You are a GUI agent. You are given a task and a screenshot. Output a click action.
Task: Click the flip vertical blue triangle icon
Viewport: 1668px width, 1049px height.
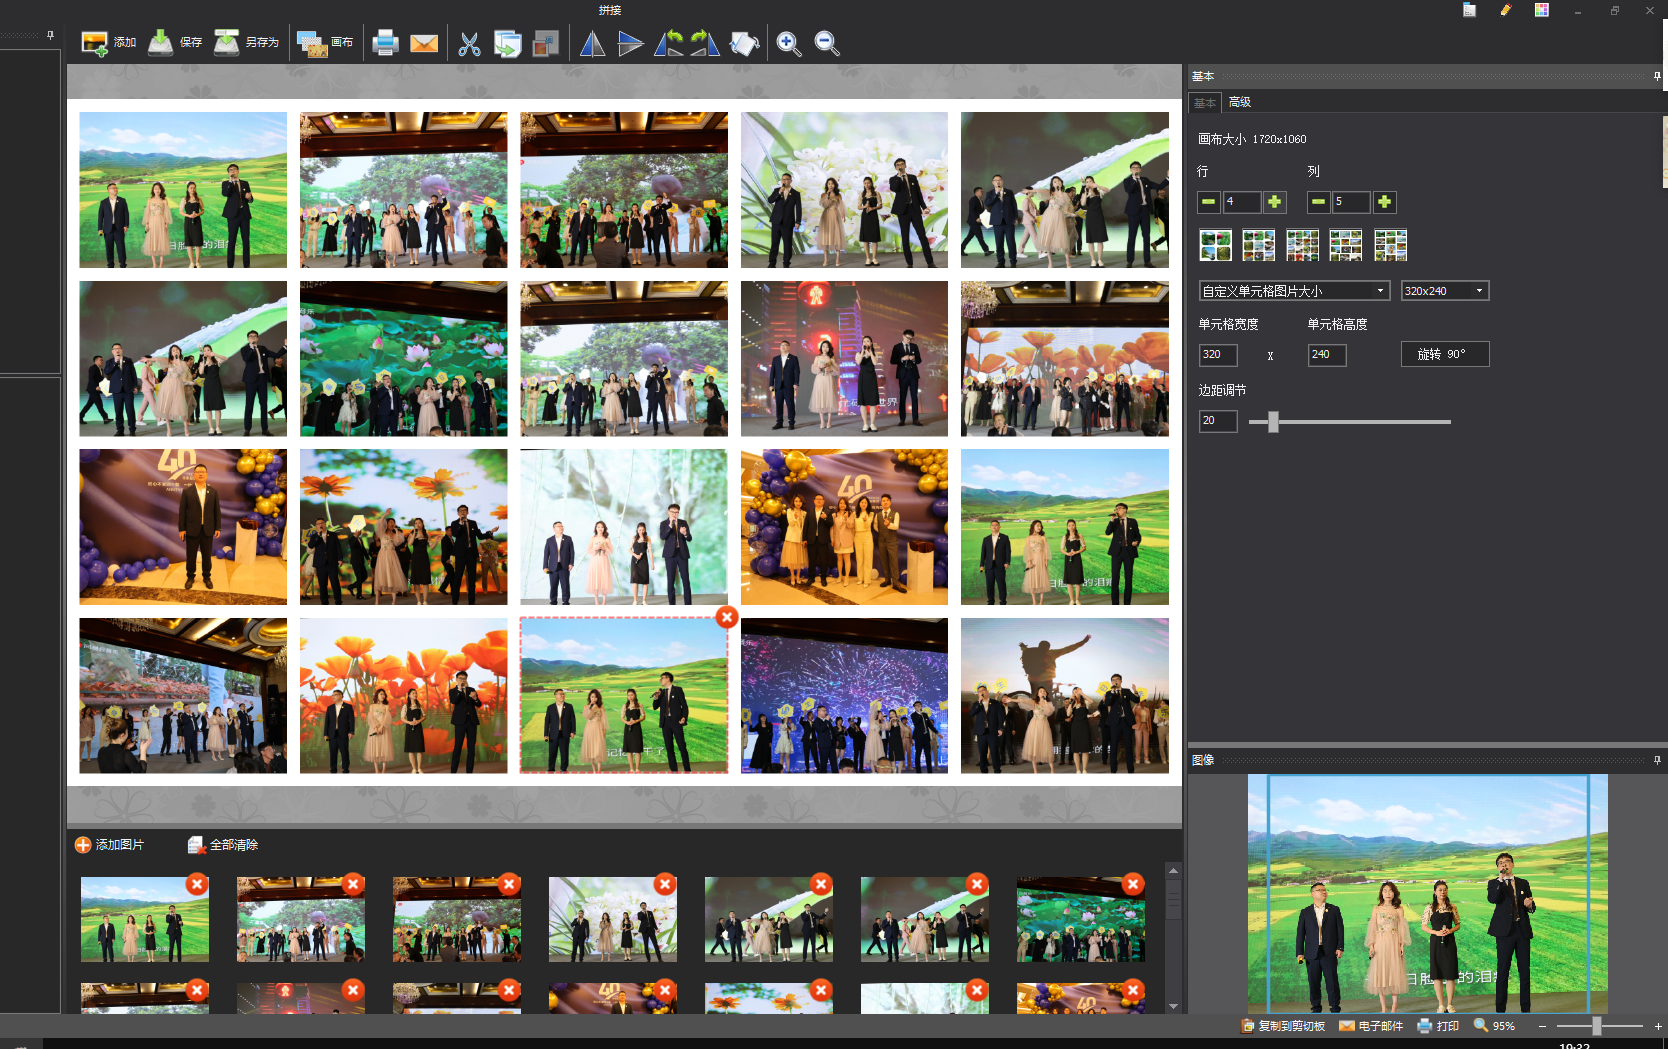pyautogui.click(x=630, y=43)
